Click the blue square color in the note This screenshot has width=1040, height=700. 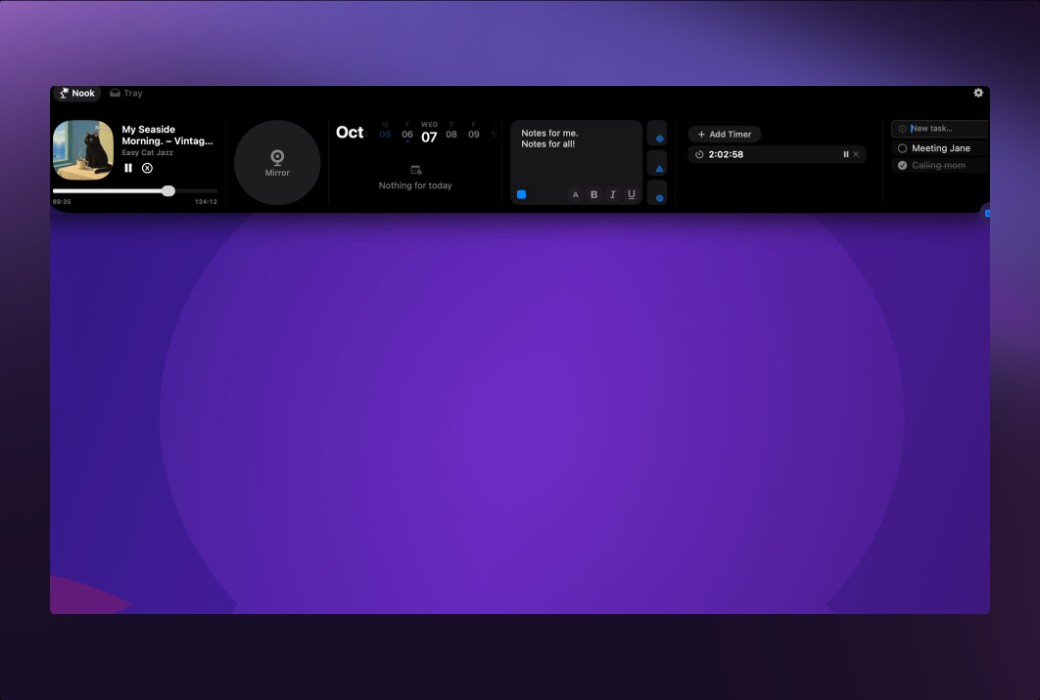pos(521,194)
